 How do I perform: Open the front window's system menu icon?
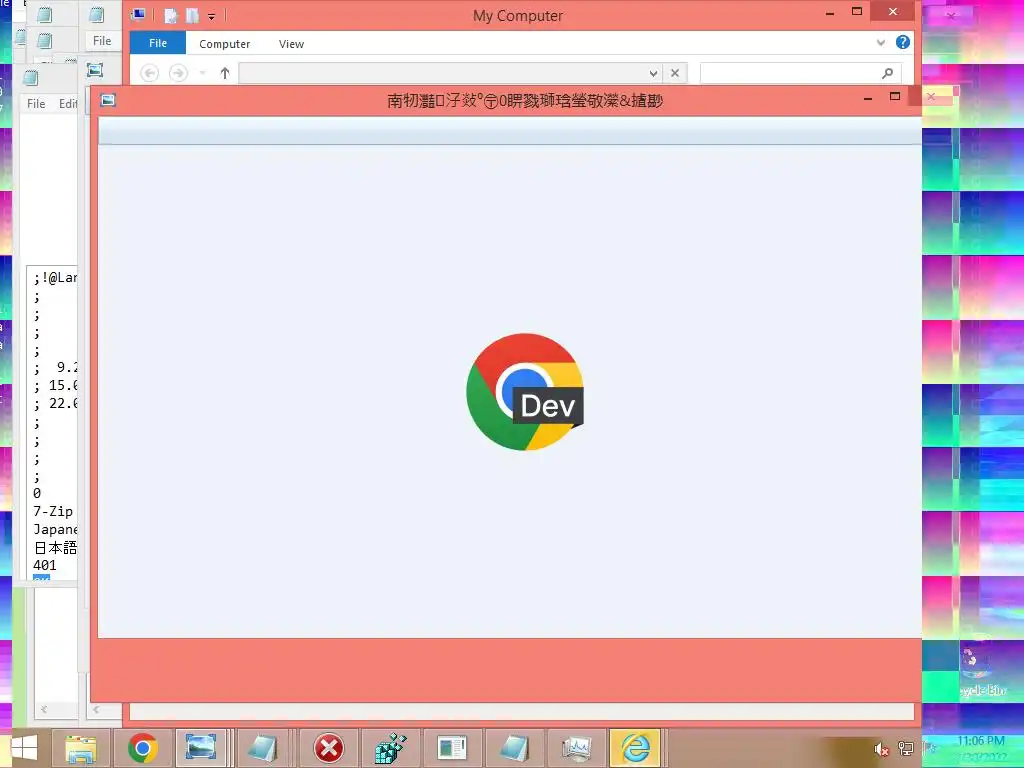[x=108, y=99]
